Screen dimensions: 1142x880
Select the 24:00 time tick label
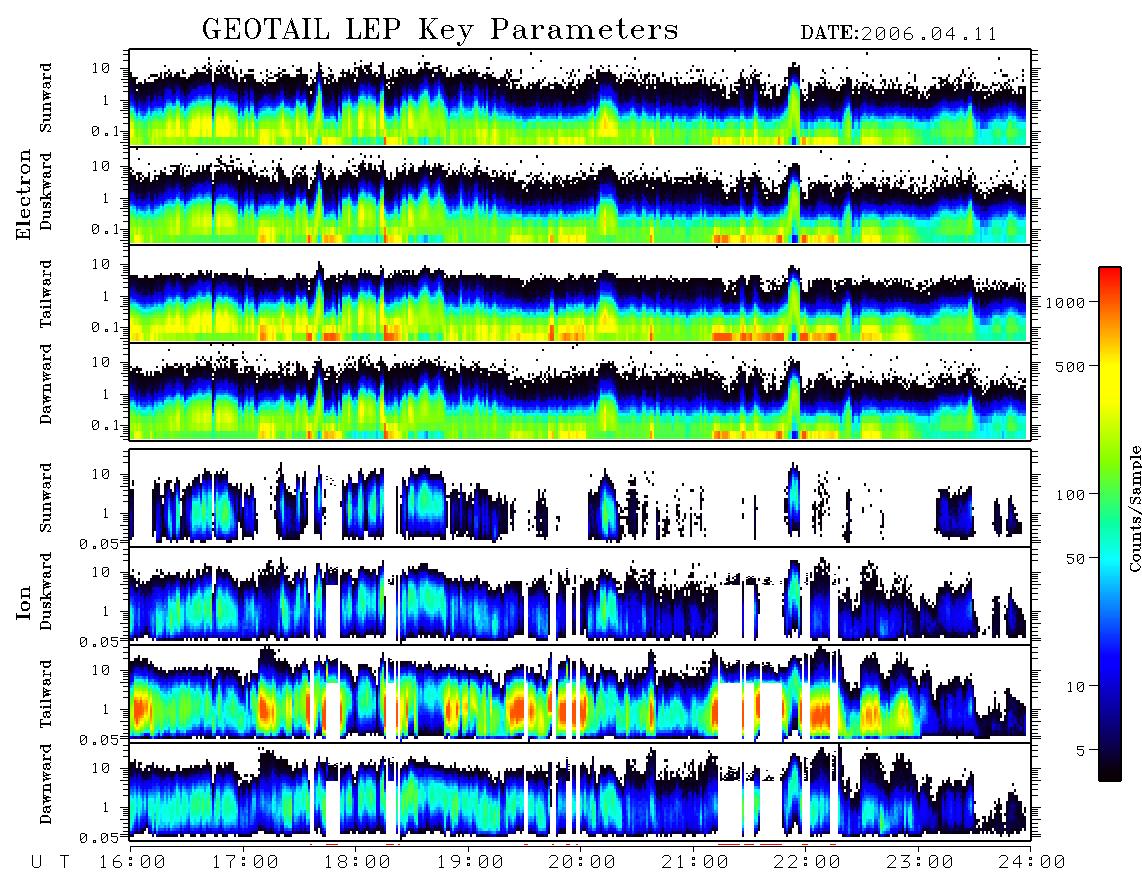pos(1031,862)
